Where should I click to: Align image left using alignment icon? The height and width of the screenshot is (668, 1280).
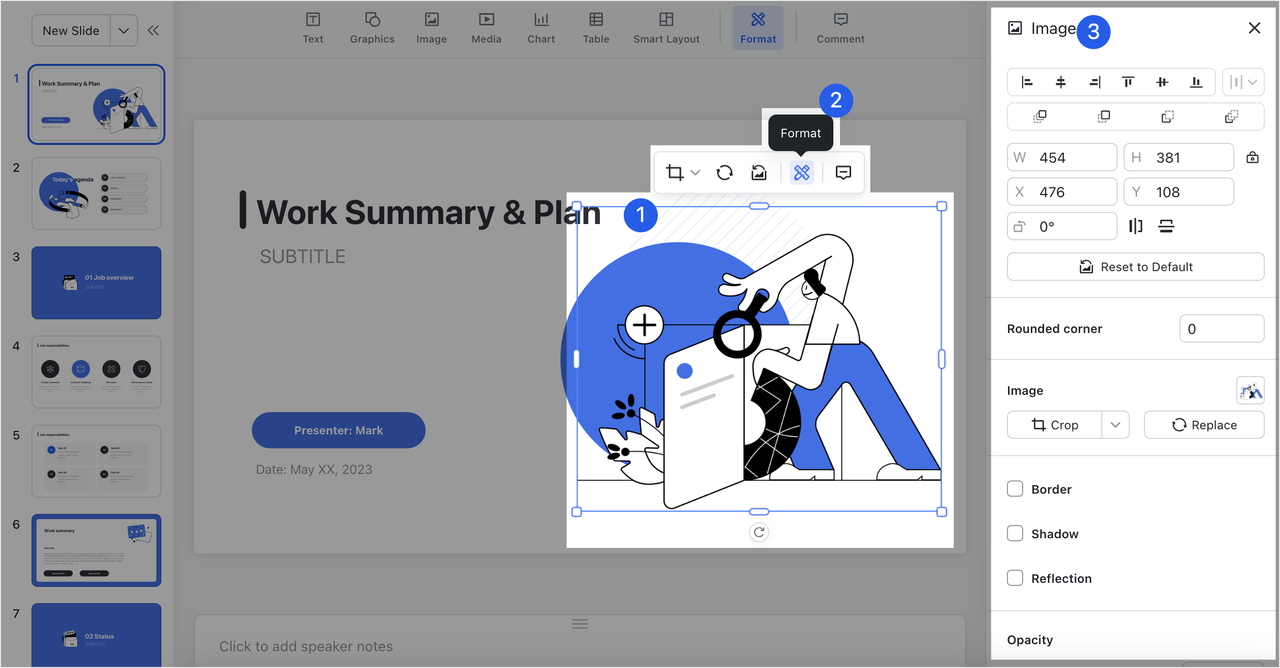(x=1027, y=82)
